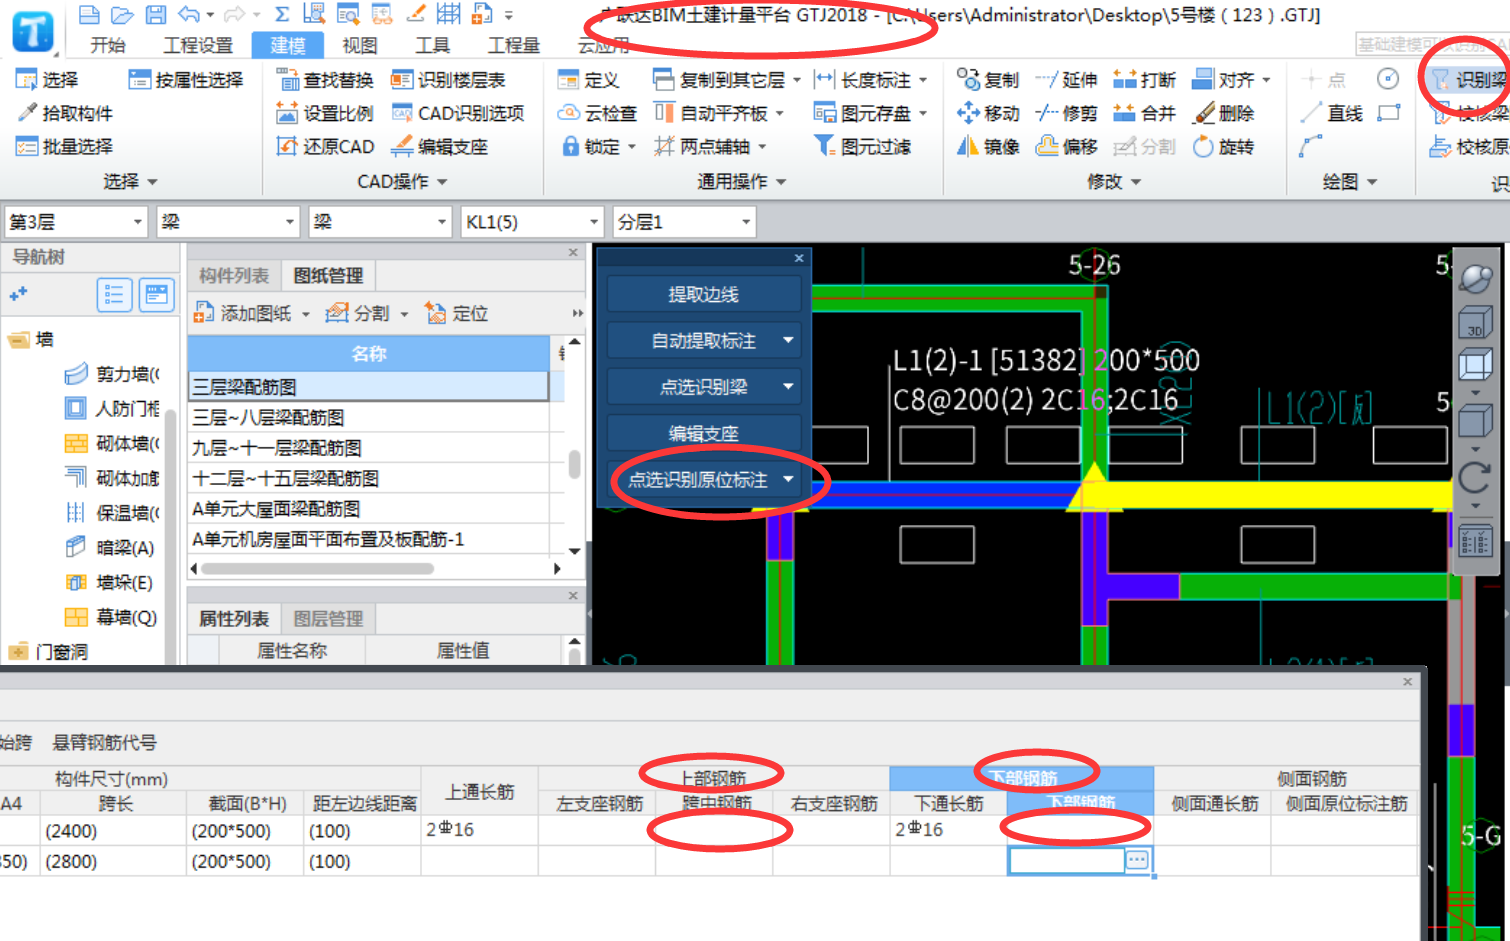Click the ellipsis button in 下部钢筋 cell
The image size is (1510, 941).
pyautogui.click(x=1137, y=860)
